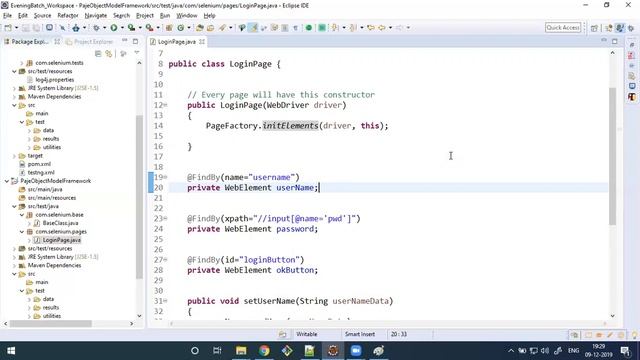Click the square green toolbar icon
The height and width of the screenshot is (360, 640).
click(322, 28)
